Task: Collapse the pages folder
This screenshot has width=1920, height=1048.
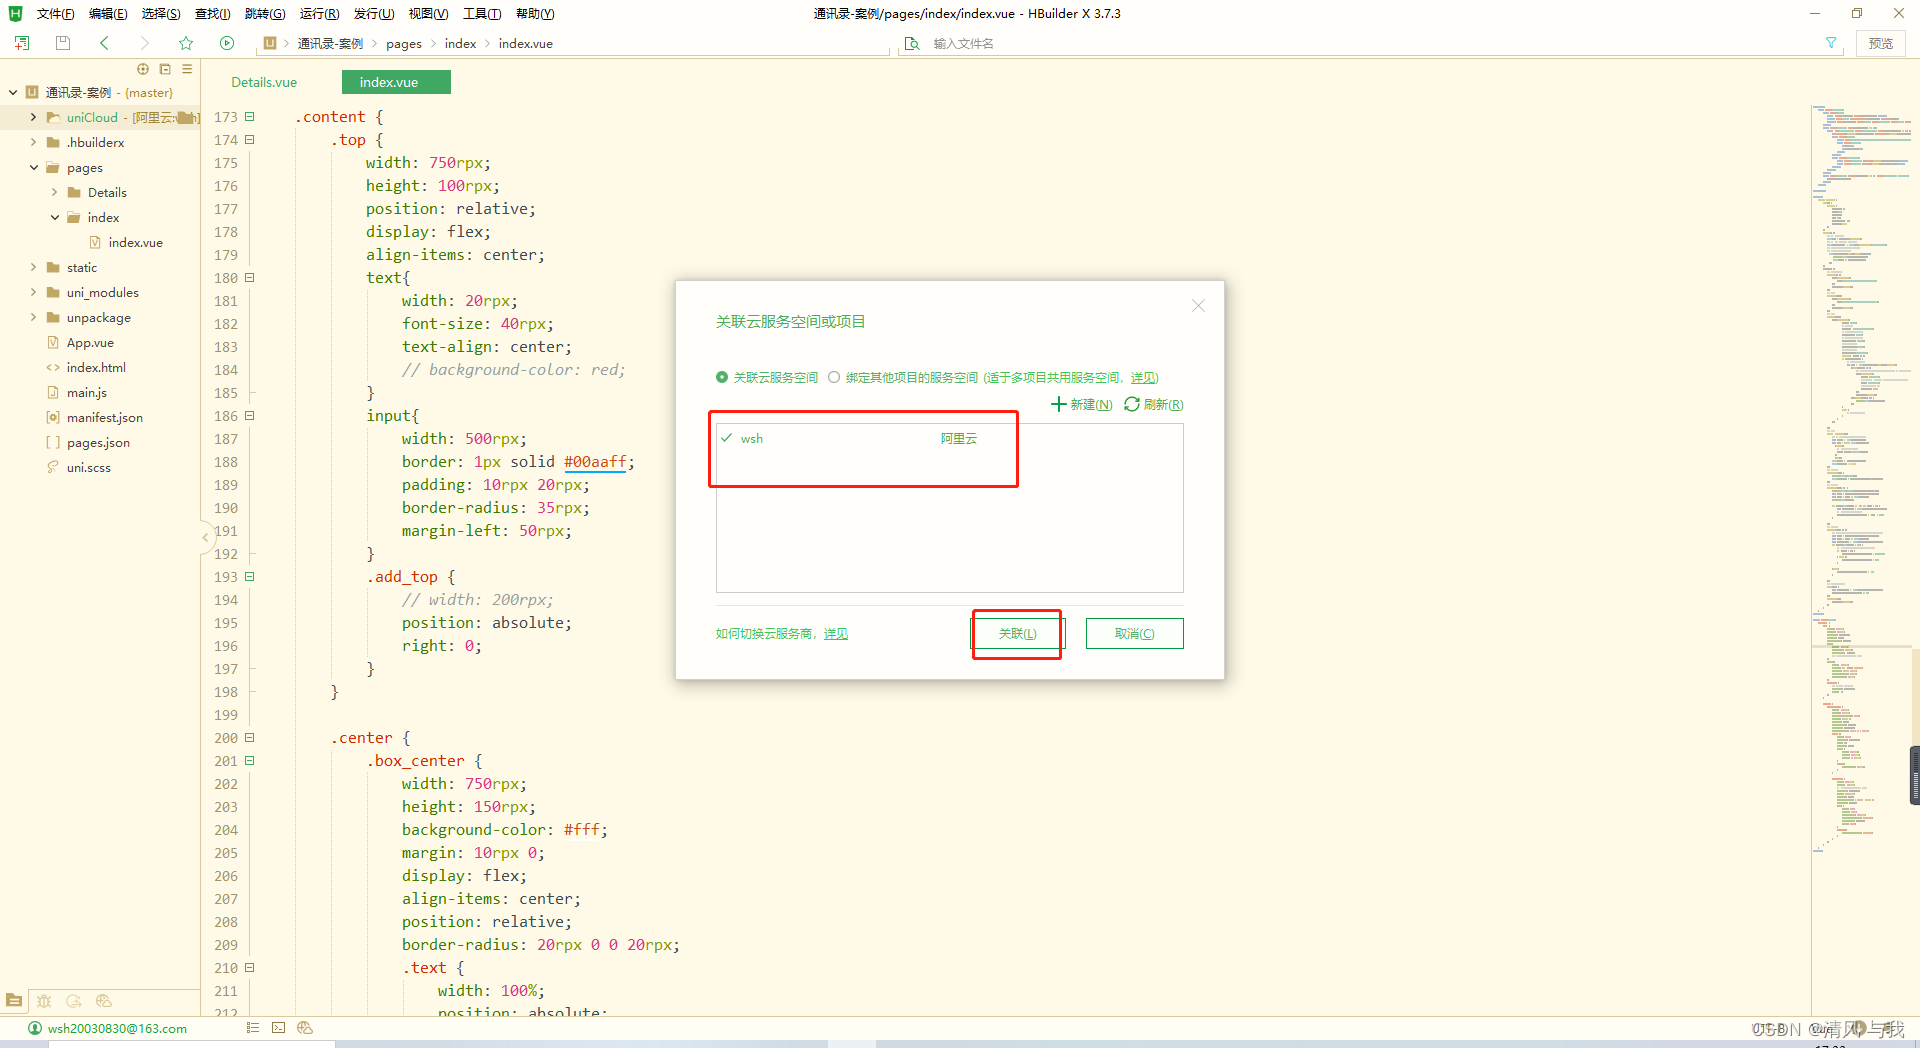Action: pyautogui.click(x=33, y=167)
